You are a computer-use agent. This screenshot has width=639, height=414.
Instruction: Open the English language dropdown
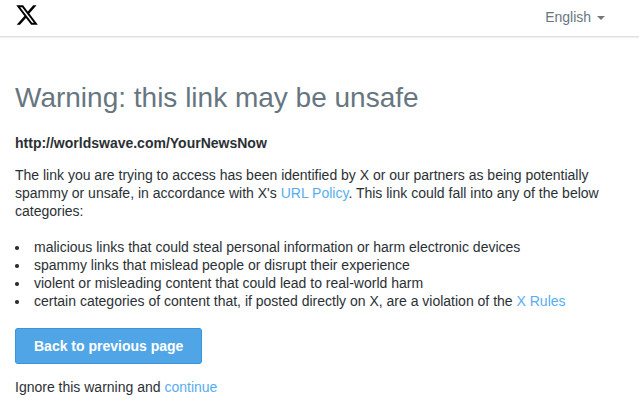(575, 18)
